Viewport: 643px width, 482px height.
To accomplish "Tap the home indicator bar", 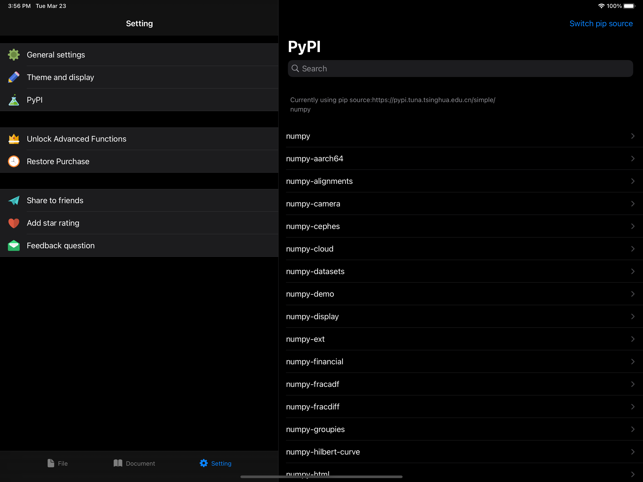I will [322, 477].
